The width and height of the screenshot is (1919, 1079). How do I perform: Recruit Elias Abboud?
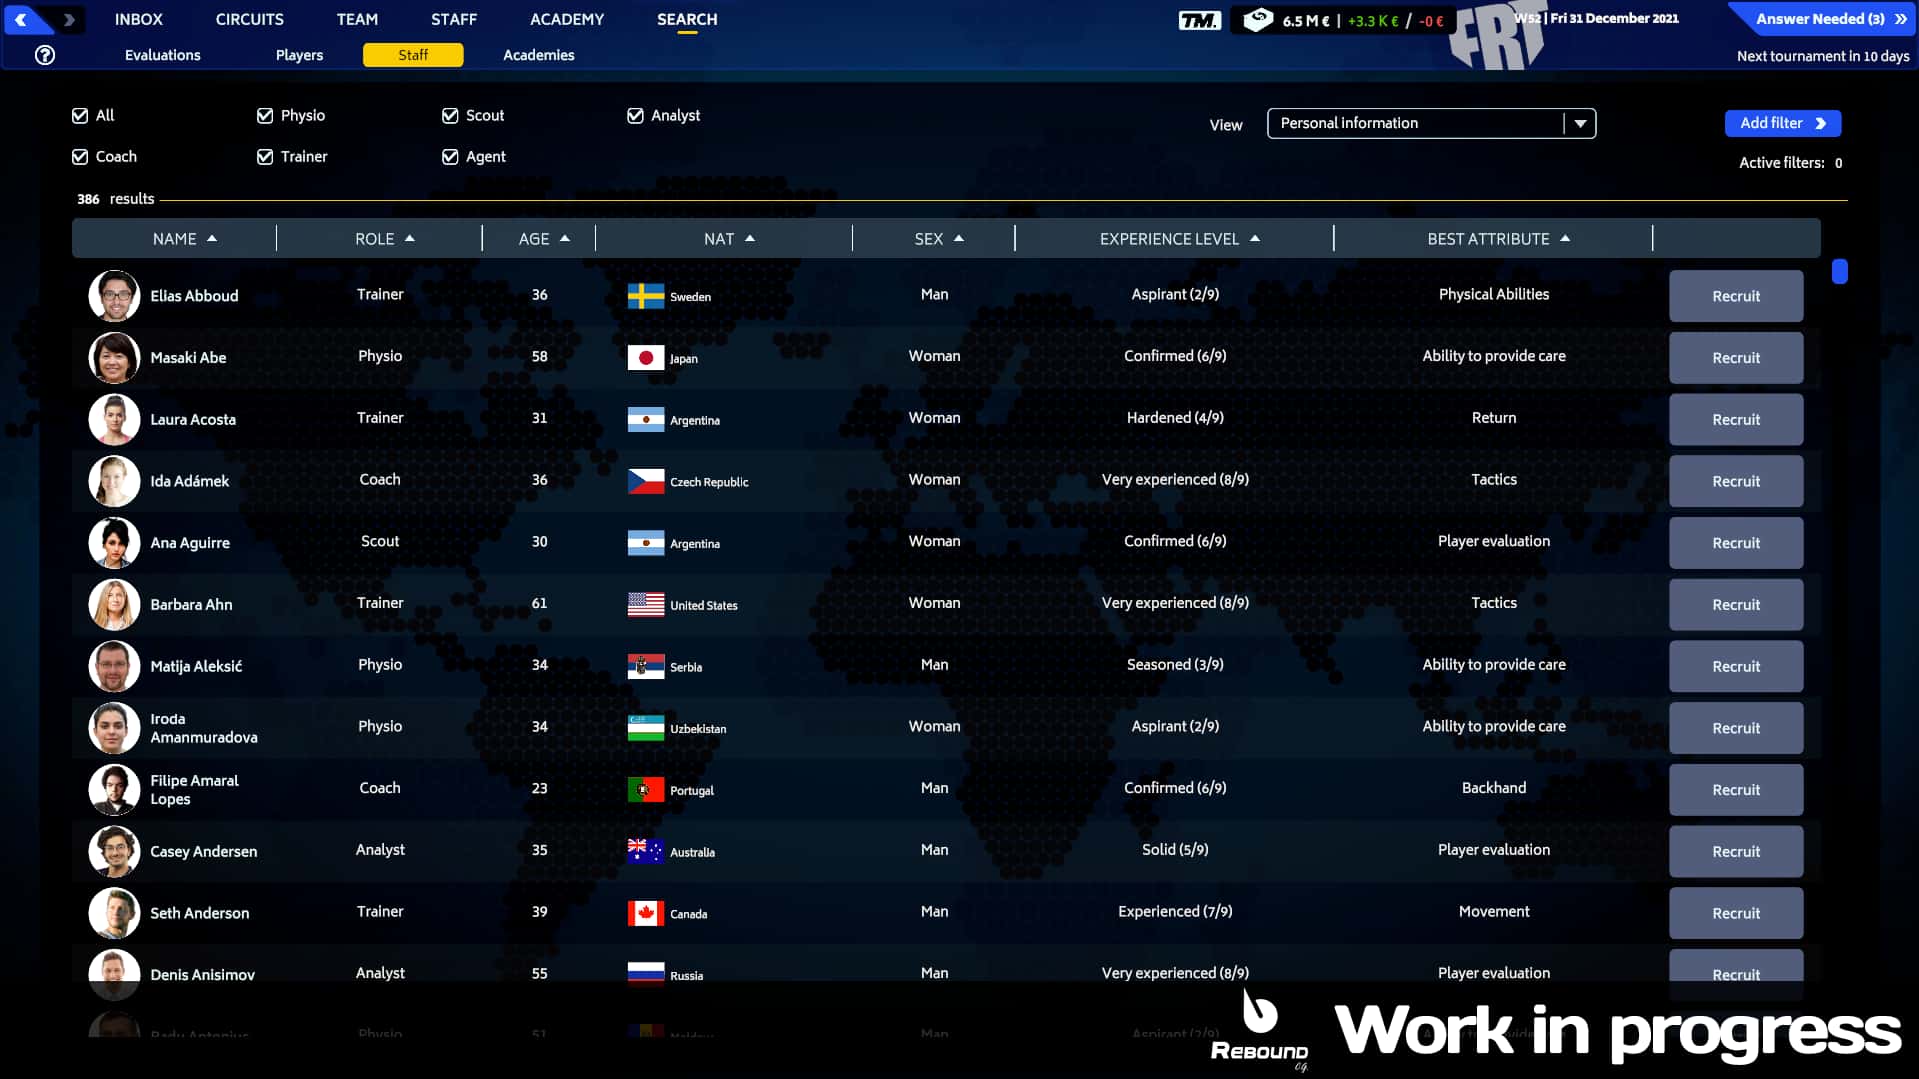(x=1736, y=296)
